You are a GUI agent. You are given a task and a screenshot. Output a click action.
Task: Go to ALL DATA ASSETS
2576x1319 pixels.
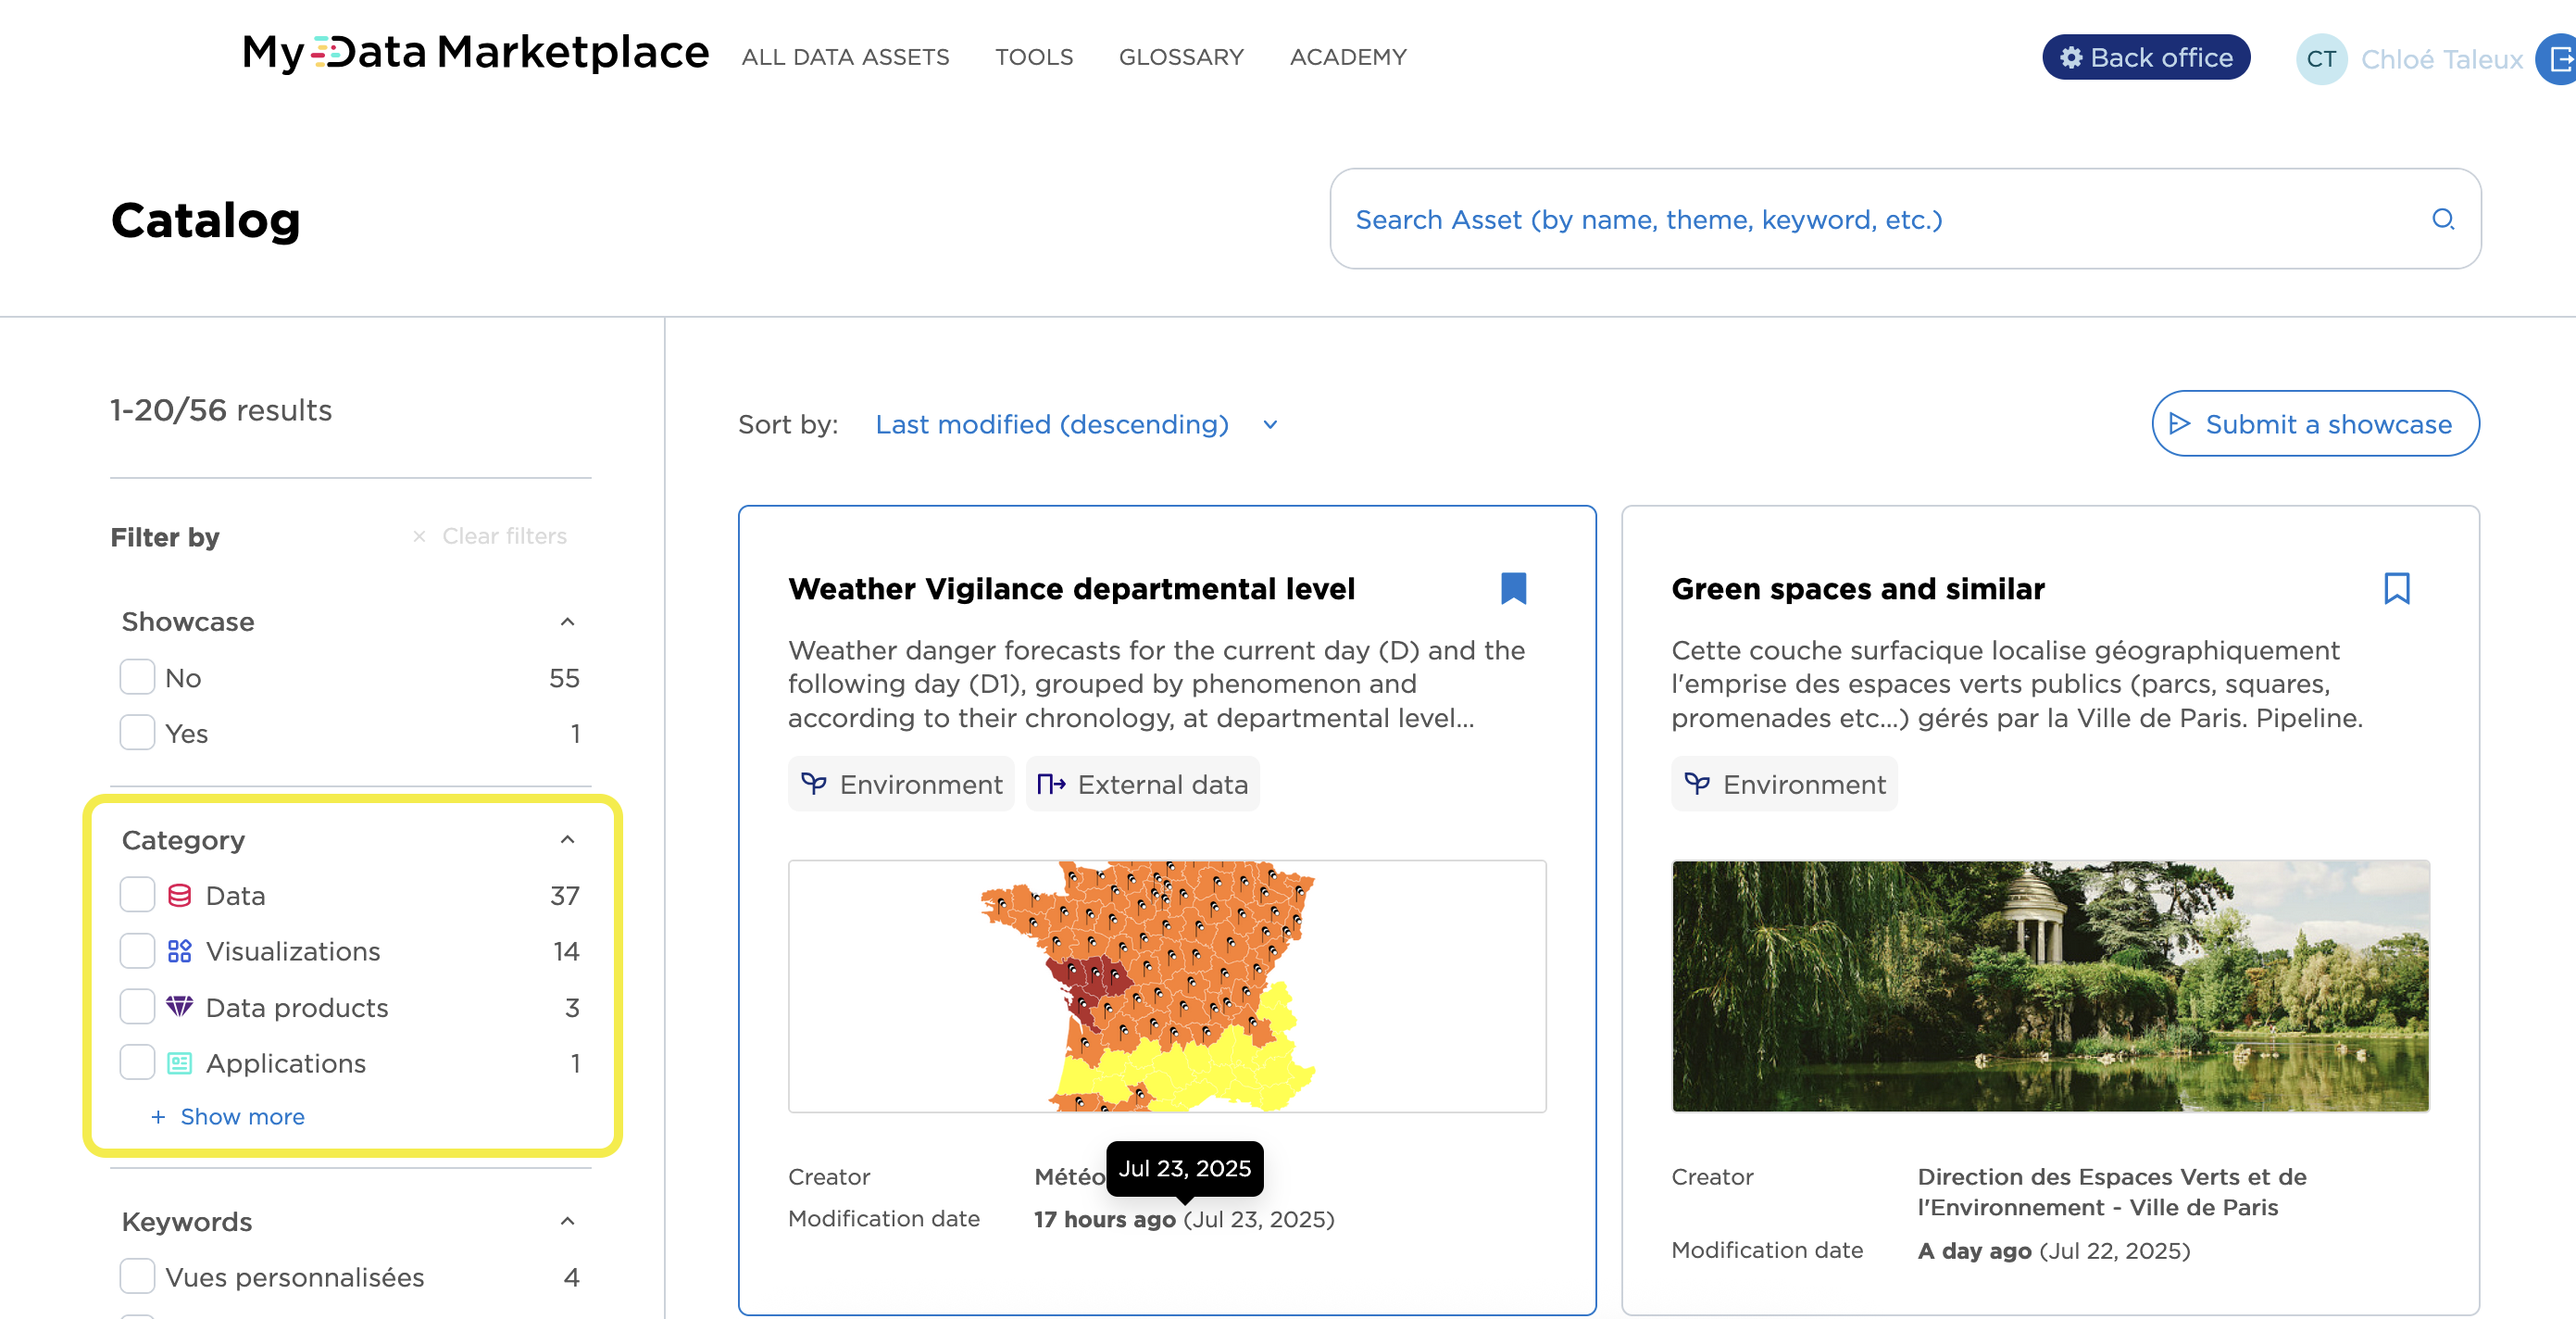point(845,57)
